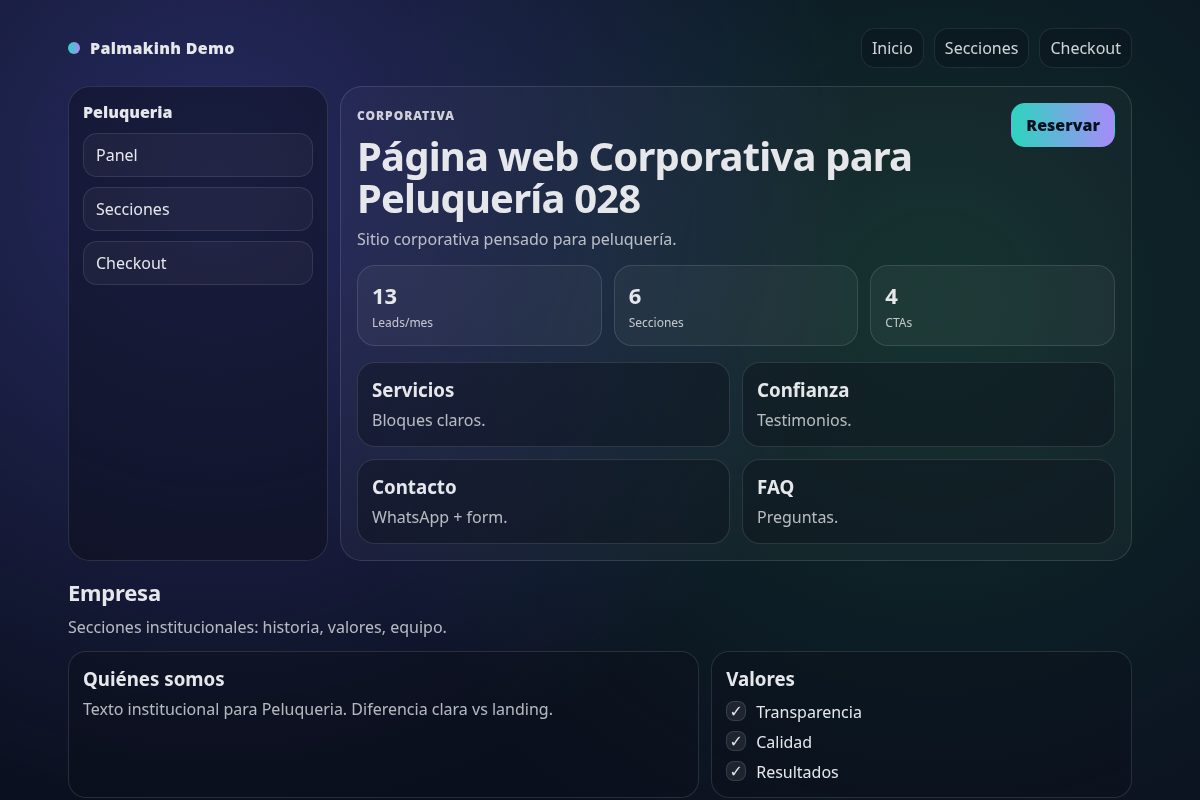
Task: Click the Reservar button
Action: tap(1062, 125)
